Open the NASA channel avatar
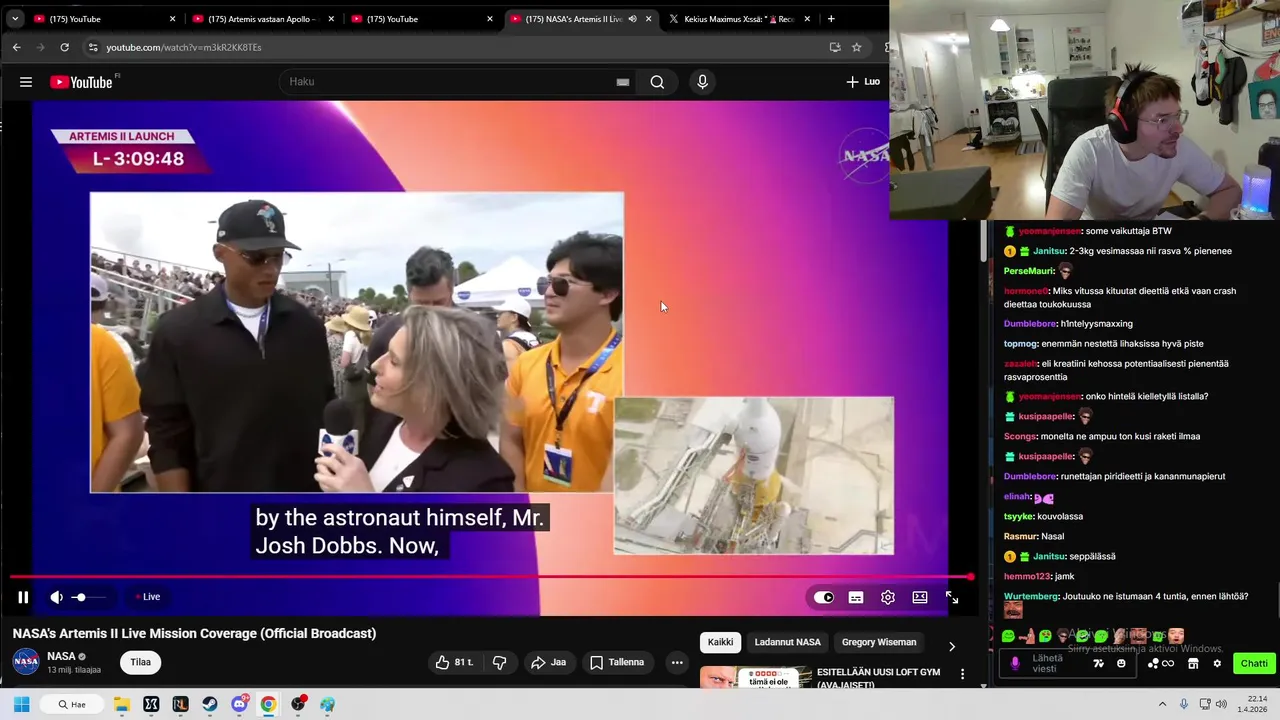Viewport: 1280px width, 720px height. 26,661
